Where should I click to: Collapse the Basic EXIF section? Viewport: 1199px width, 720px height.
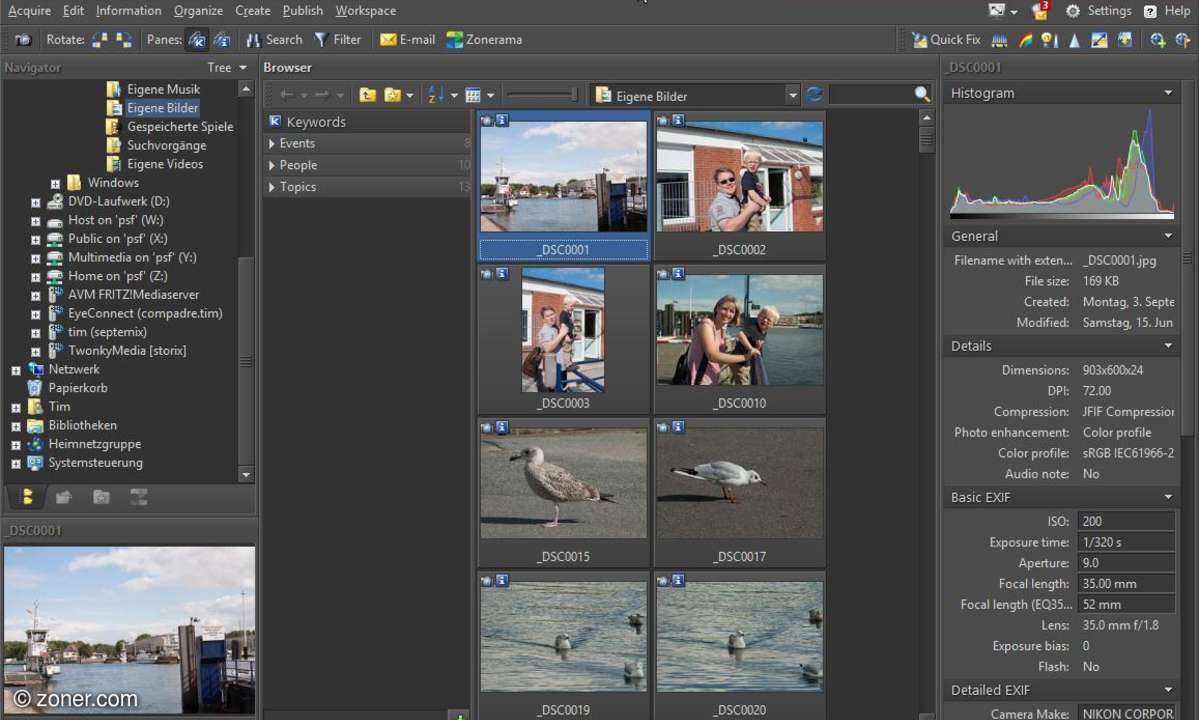tap(1168, 497)
